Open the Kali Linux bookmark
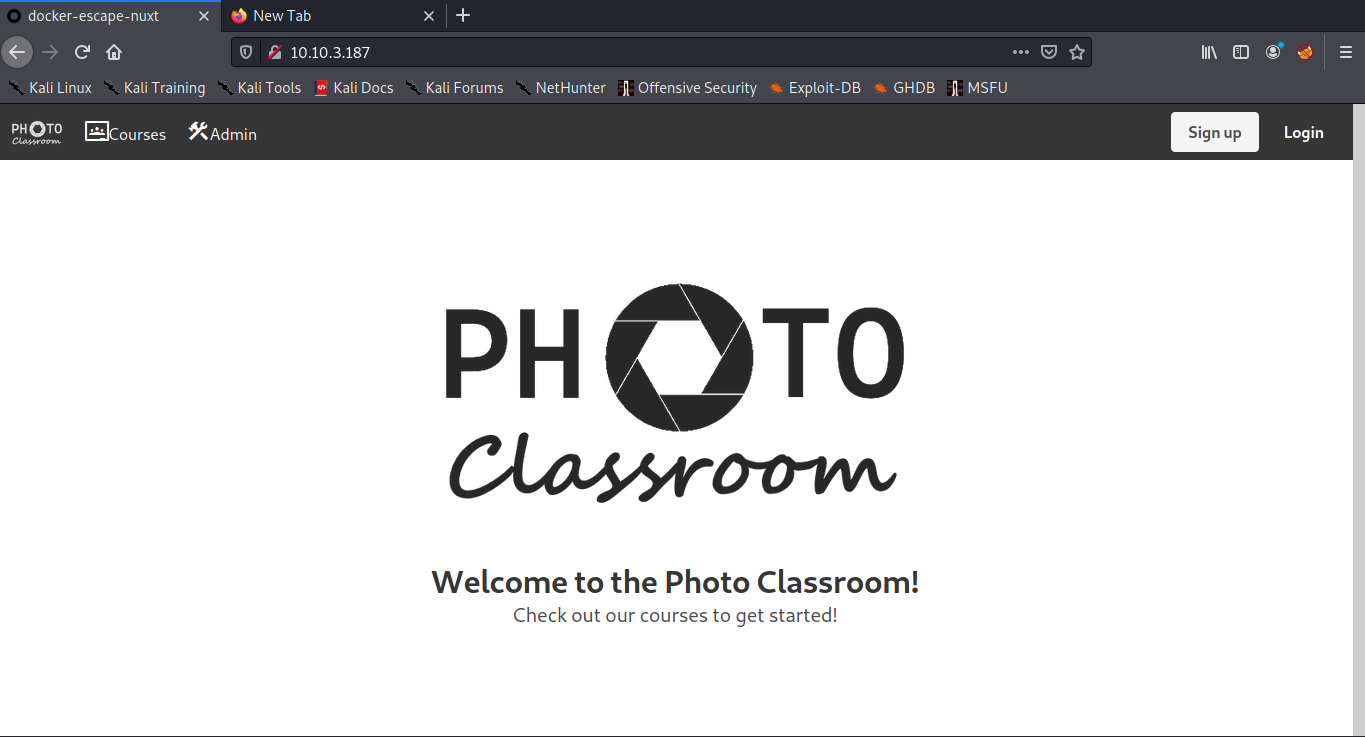 [50, 88]
